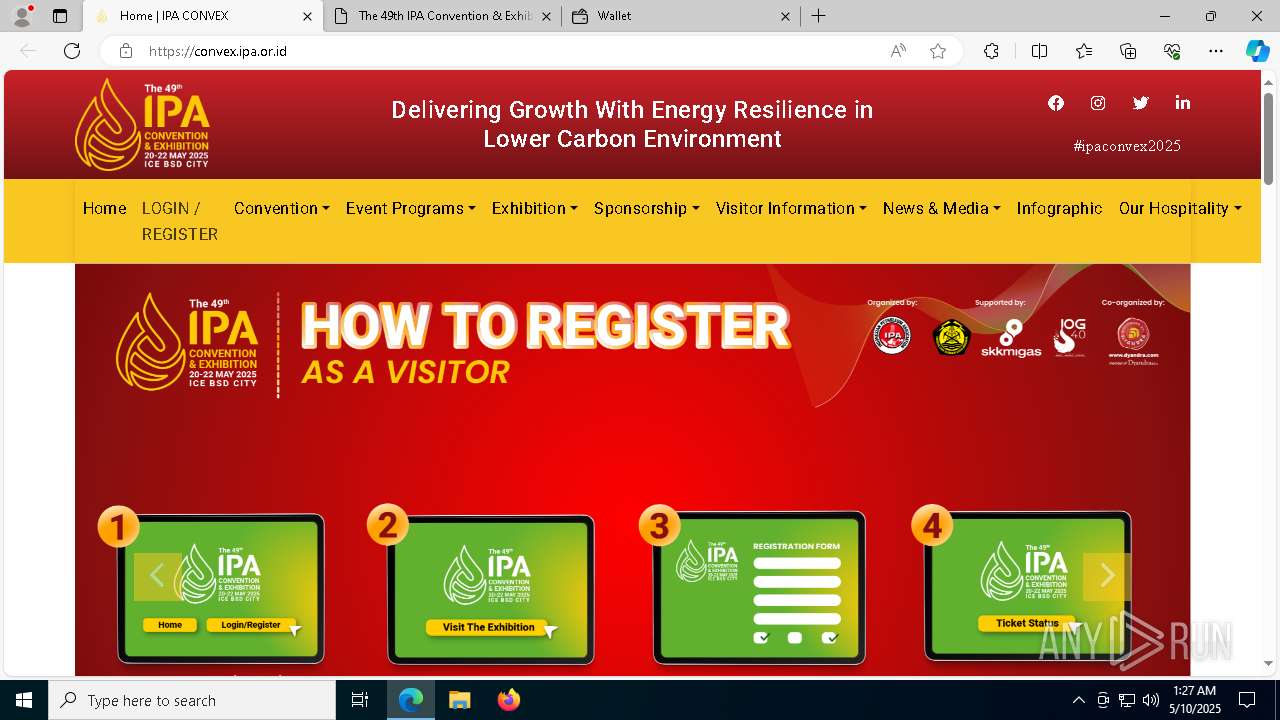Close the Wallet tab
Screen dimensions: 1280x720
[785, 16]
